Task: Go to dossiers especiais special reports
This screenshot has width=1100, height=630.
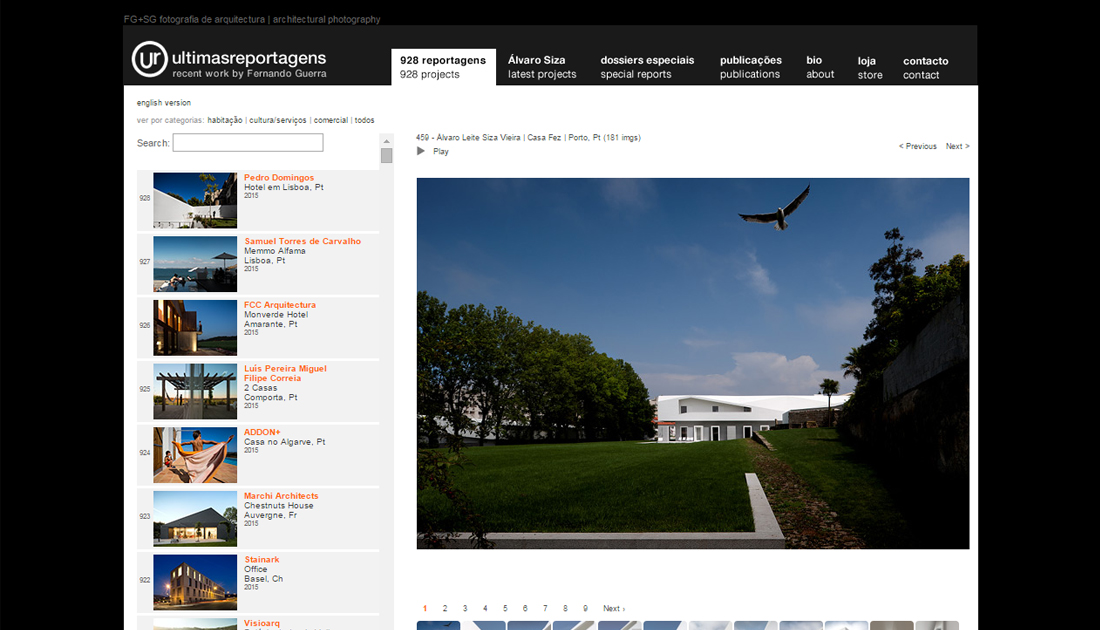Action: pos(646,67)
